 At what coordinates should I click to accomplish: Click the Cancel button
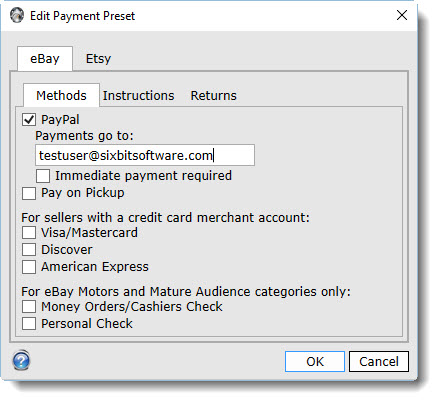click(379, 361)
